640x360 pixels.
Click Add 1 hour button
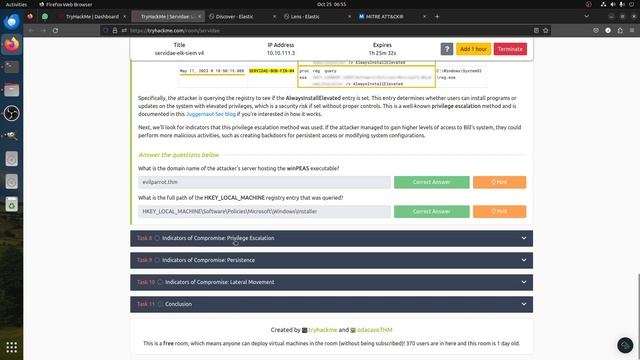point(473,49)
